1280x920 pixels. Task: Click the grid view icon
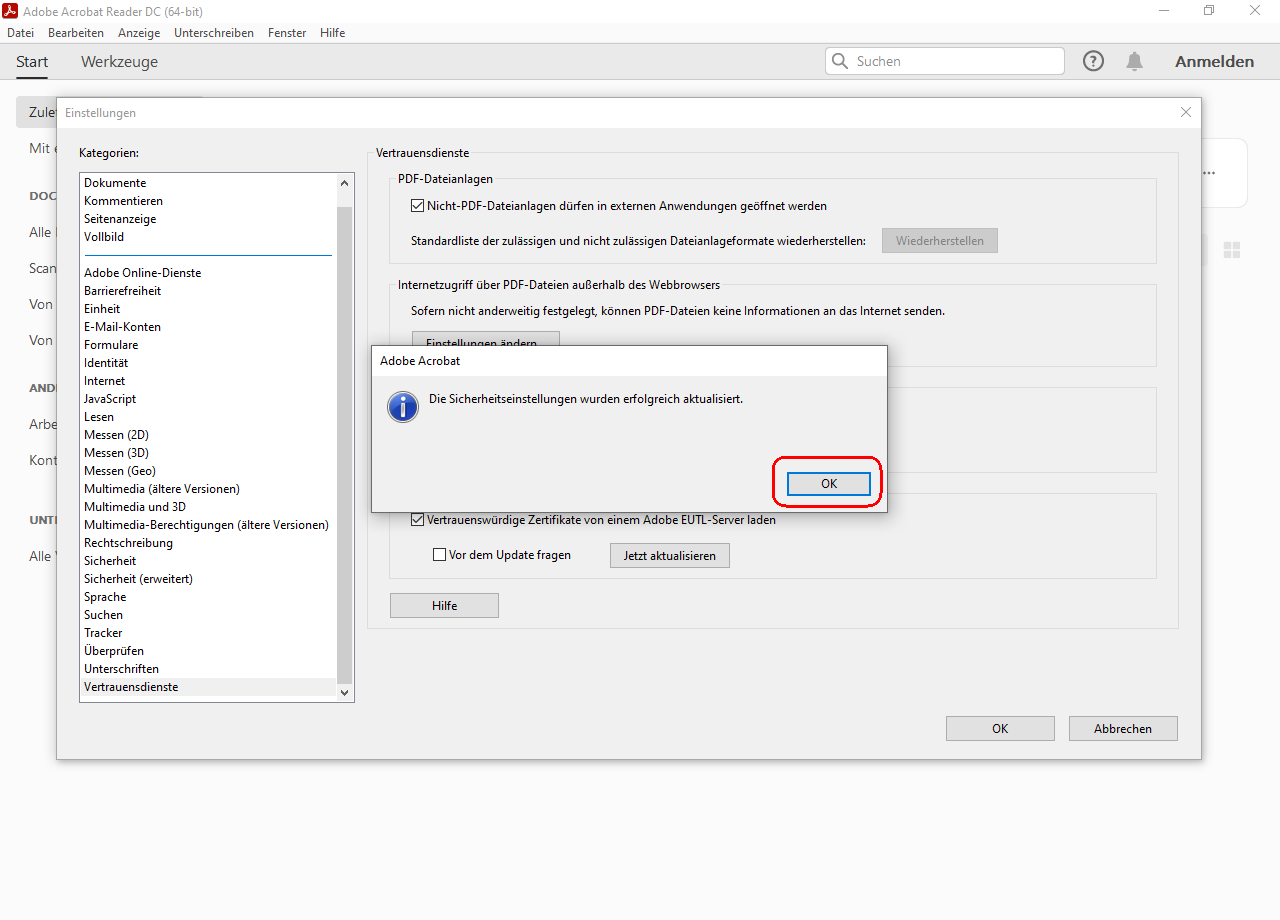(x=1232, y=250)
